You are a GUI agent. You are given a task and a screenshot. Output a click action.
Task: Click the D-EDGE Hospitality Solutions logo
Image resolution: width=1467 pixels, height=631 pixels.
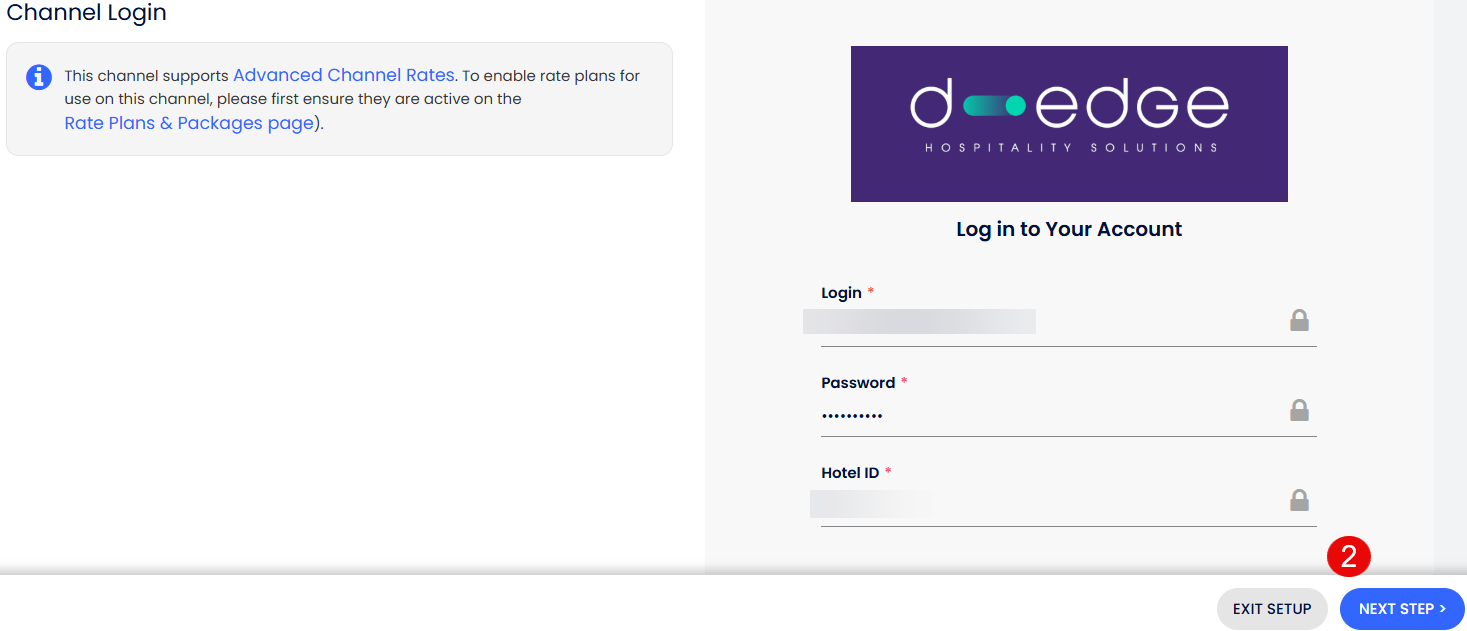point(1069,124)
